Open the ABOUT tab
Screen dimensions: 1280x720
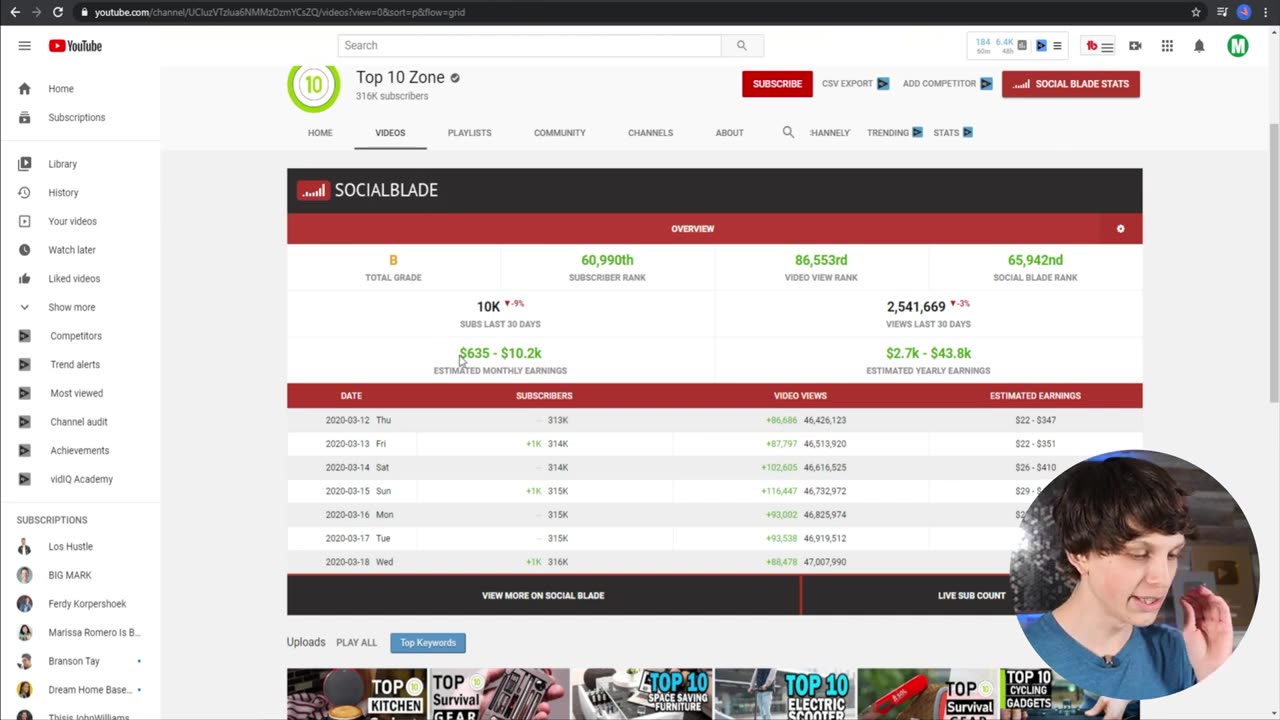point(729,132)
